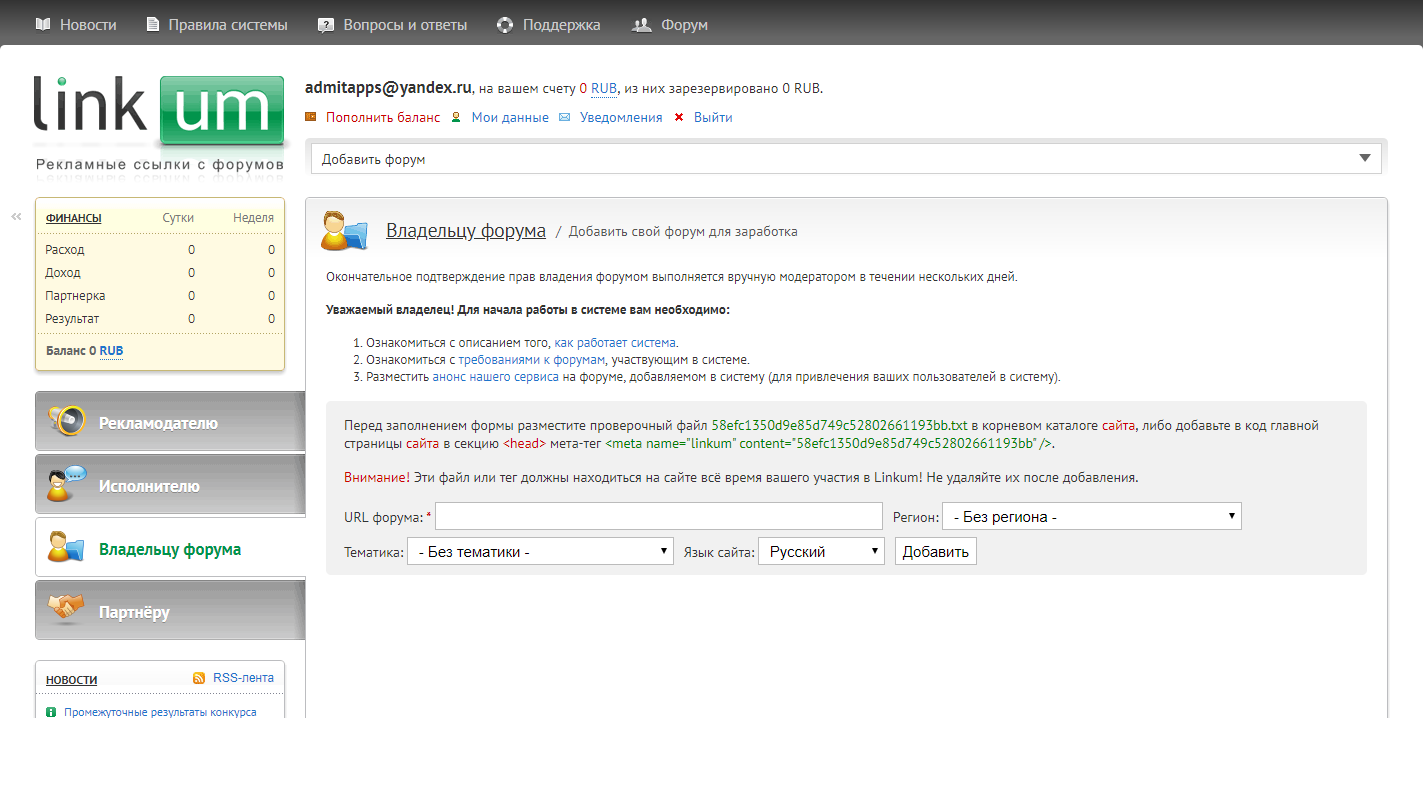This screenshot has width=1423, height=806.
Task: Open the Форум menu item
Action: (684, 25)
